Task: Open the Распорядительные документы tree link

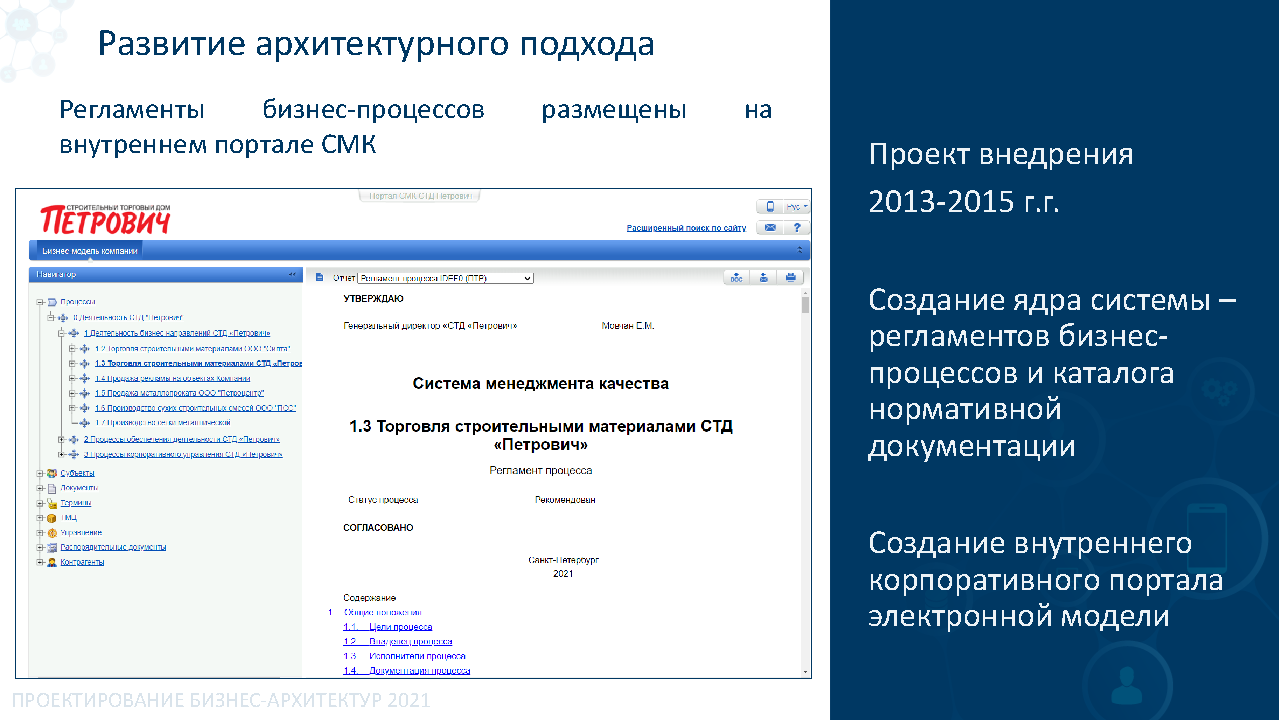Action: pos(113,547)
